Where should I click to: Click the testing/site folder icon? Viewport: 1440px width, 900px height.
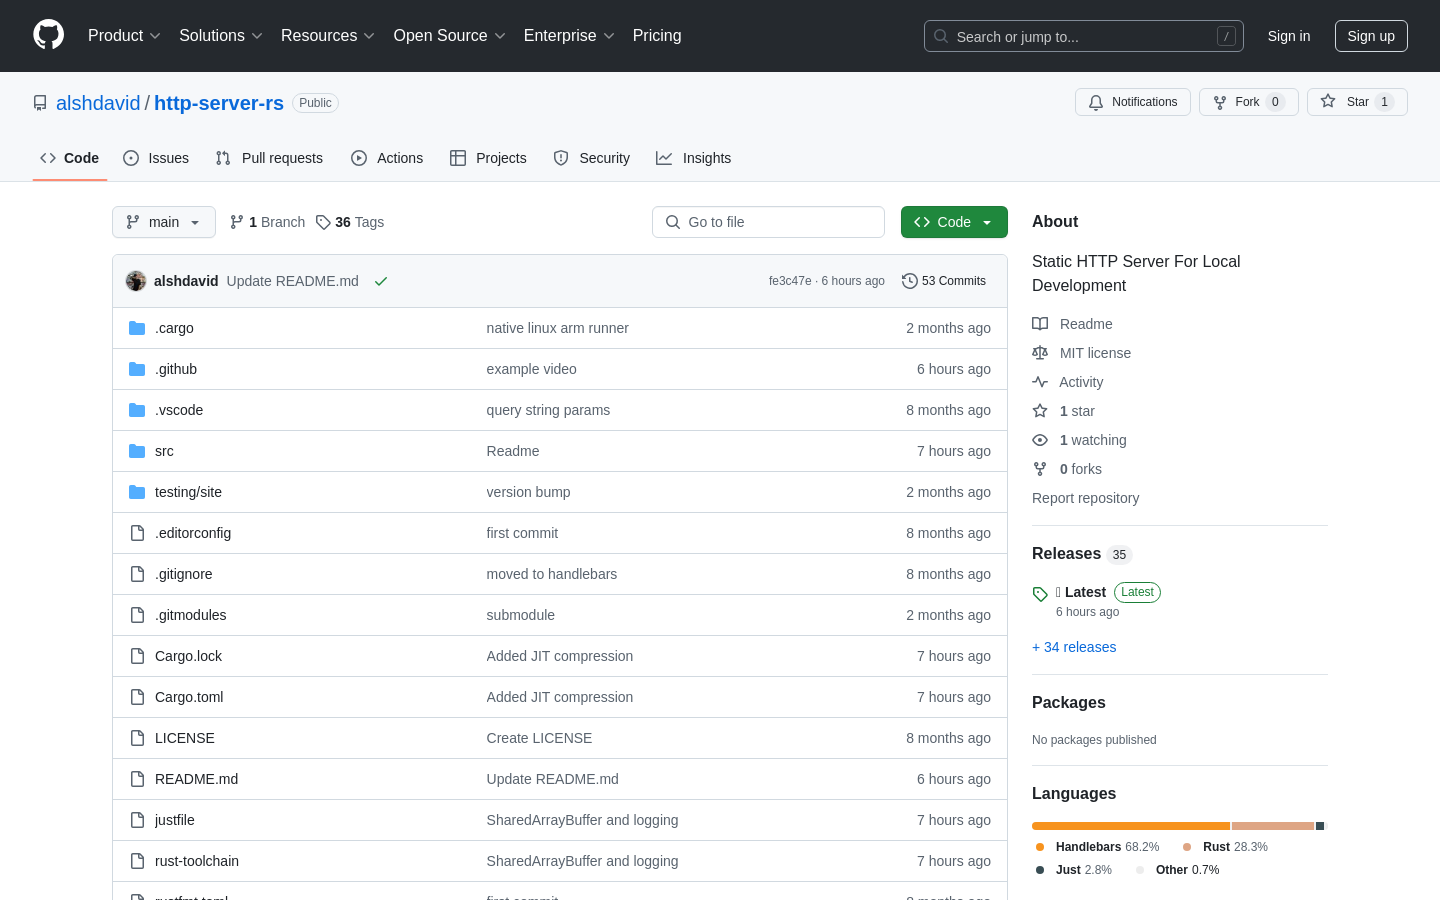click(x=137, y=492)
